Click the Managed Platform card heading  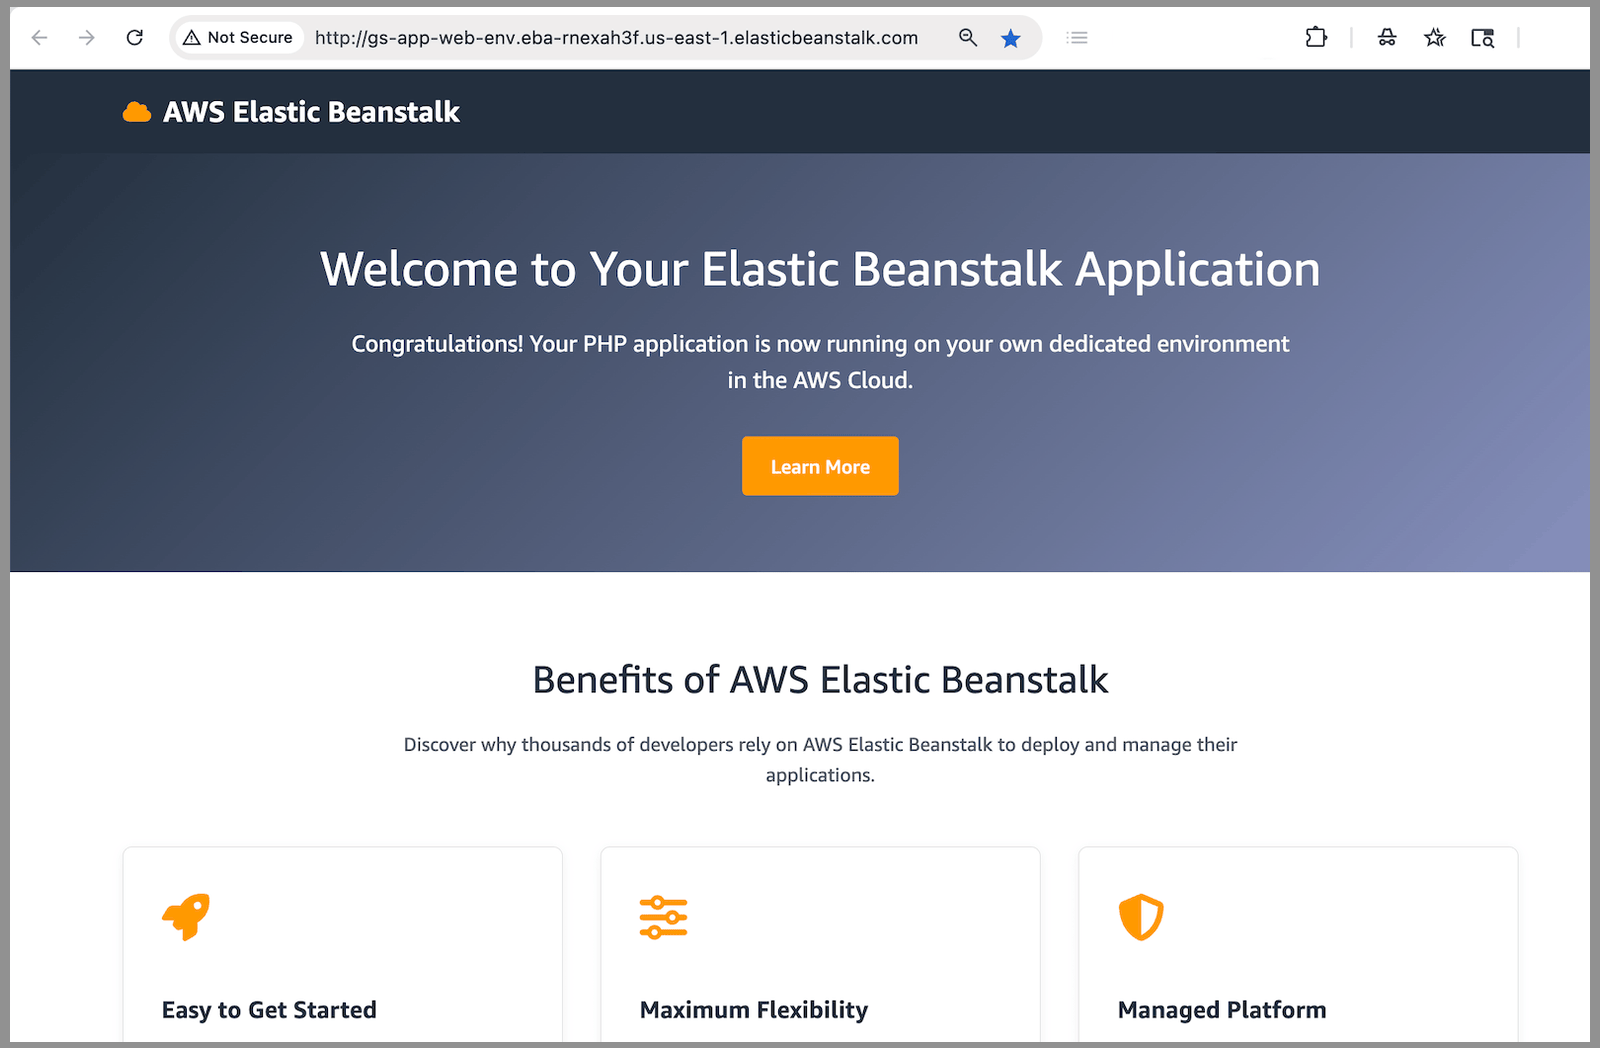tap(1221, 1009)
